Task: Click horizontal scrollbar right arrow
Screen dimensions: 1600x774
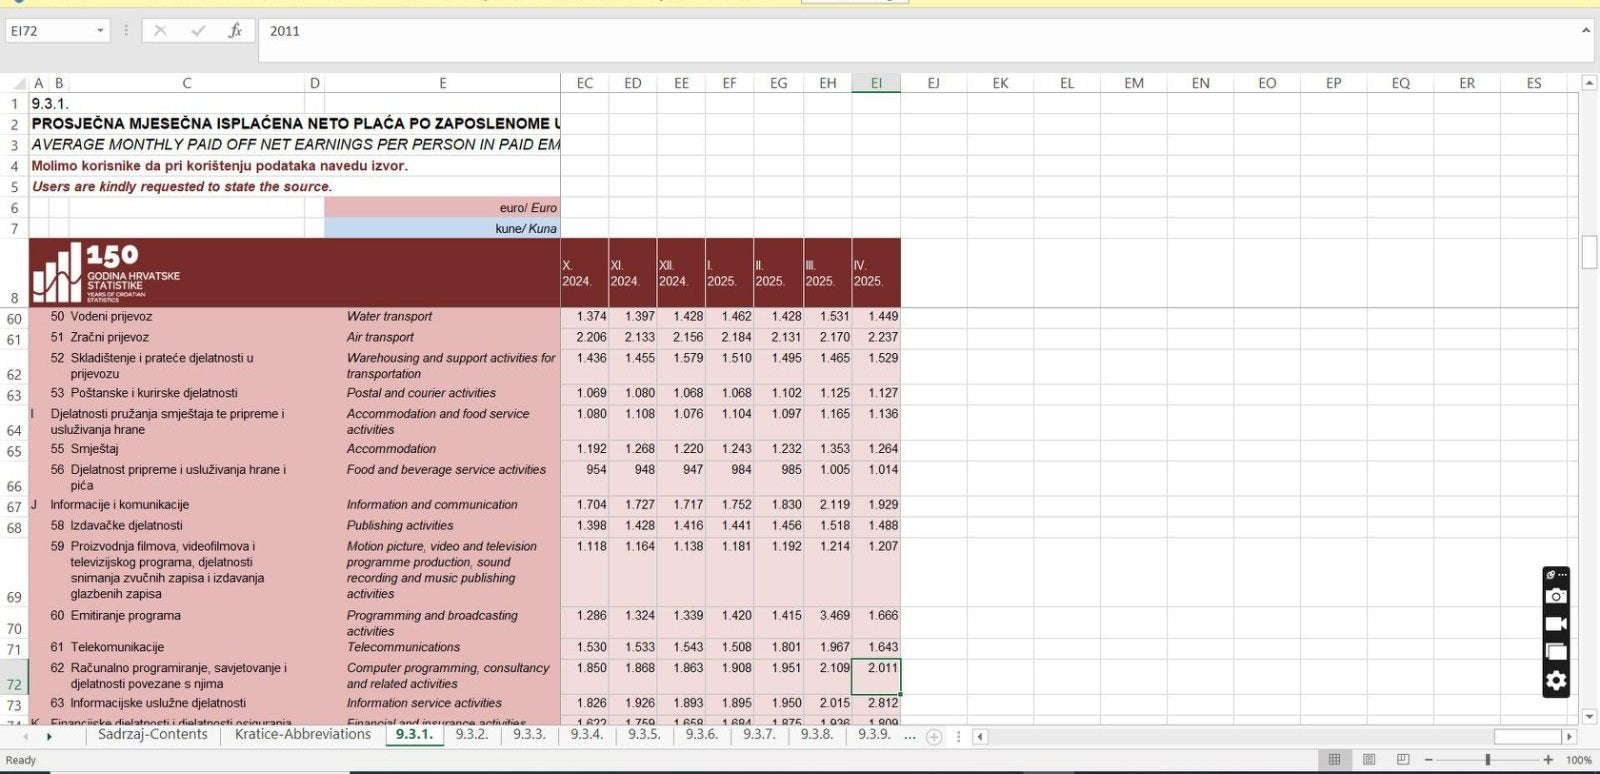Action: tap(1569, 737)
